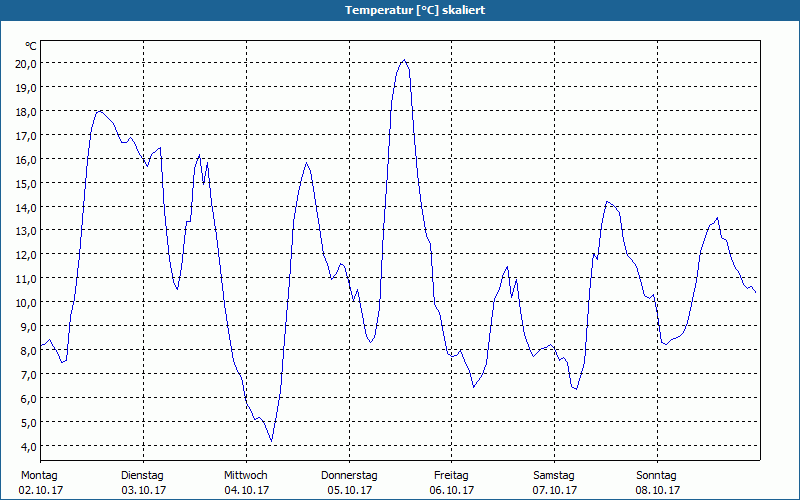
Task: Select the 6,0 y-axis value
Action: pyautogui.click(x=28, y=399)
